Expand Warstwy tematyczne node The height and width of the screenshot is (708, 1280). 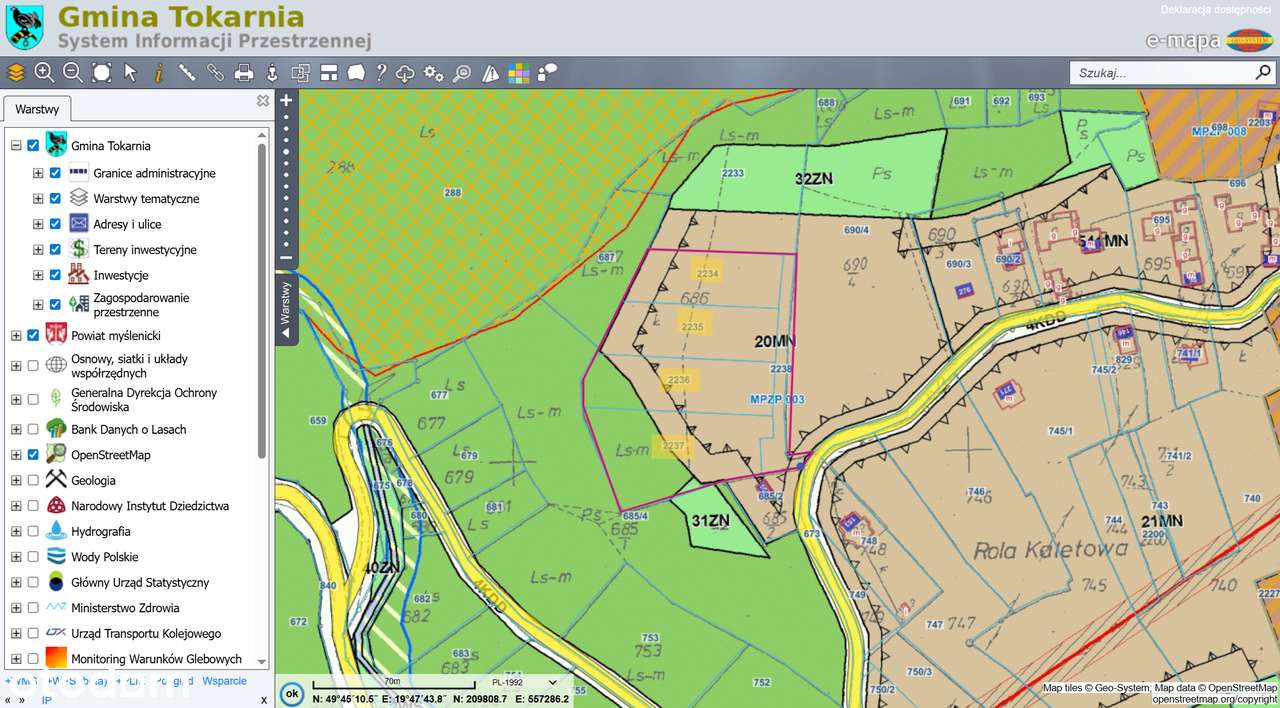[38, 198]
